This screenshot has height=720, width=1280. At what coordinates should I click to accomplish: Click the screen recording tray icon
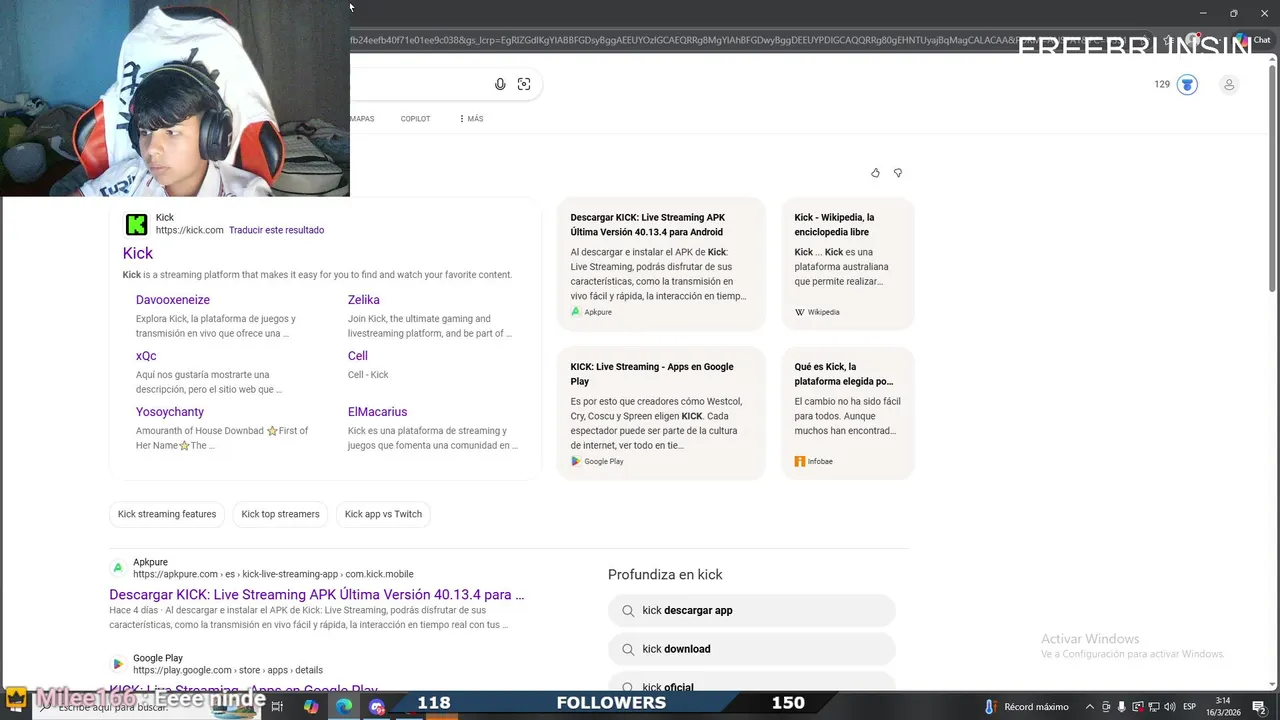click(1137, 707)
